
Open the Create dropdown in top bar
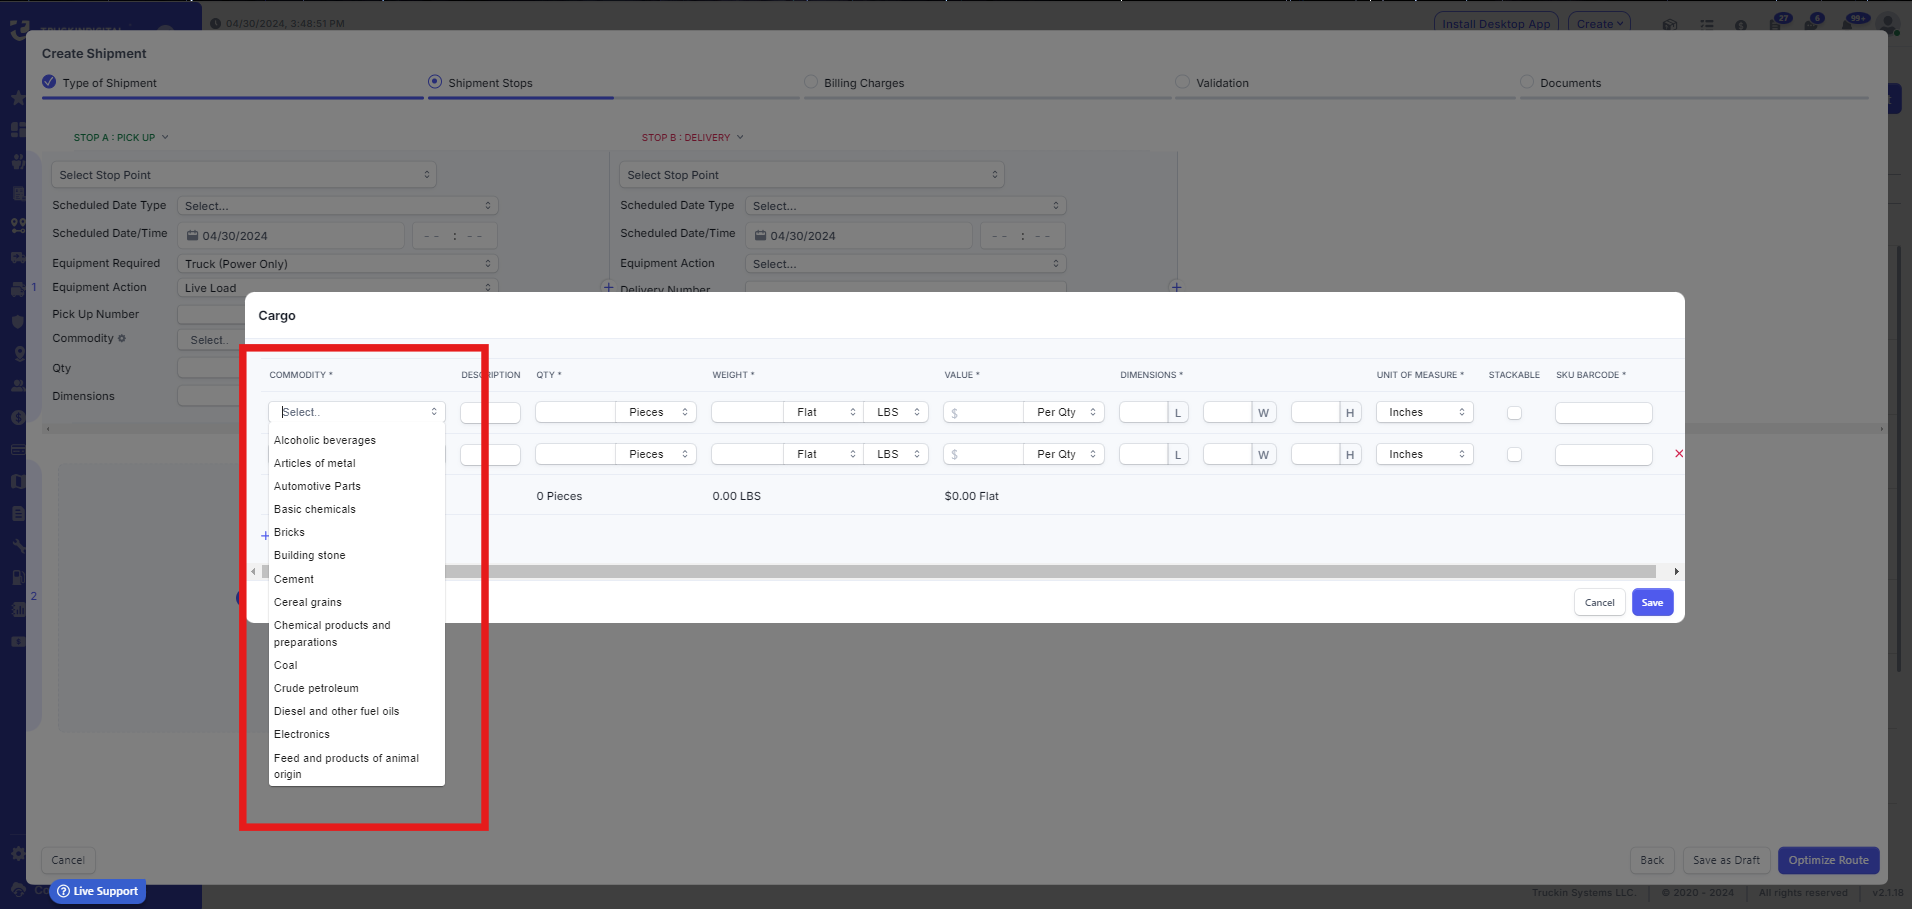[x=1599, y=24]
